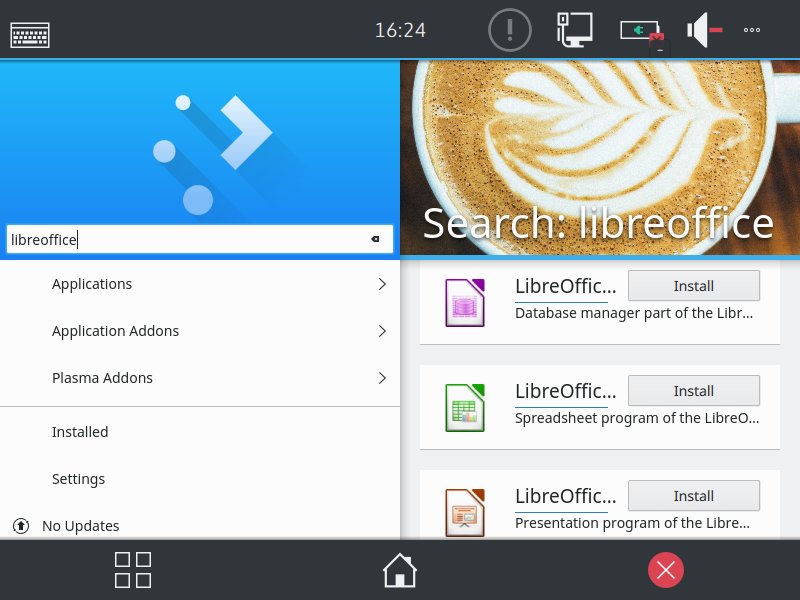Open the virtual keyboard icon
The width and height of the screenshot is (800, 600).
(x=30, y=35)
